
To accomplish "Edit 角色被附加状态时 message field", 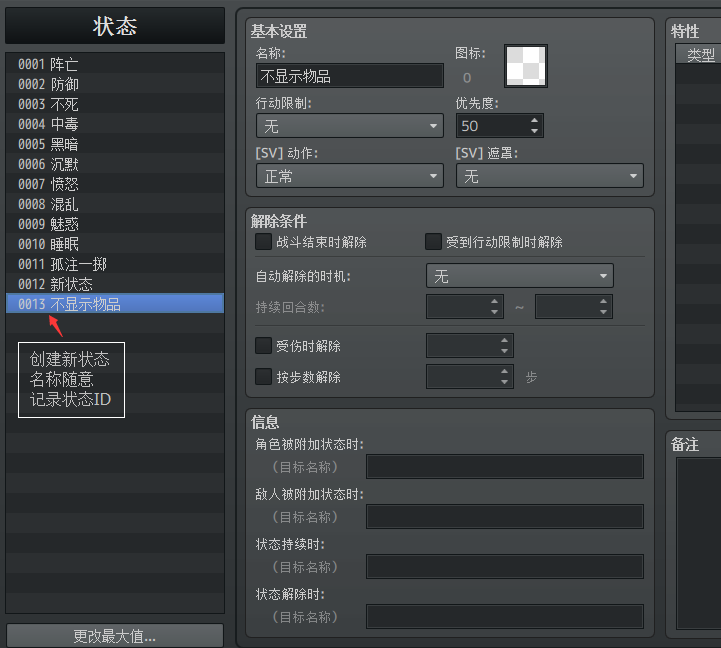I will pyautogui.click(x=505, y=467).
